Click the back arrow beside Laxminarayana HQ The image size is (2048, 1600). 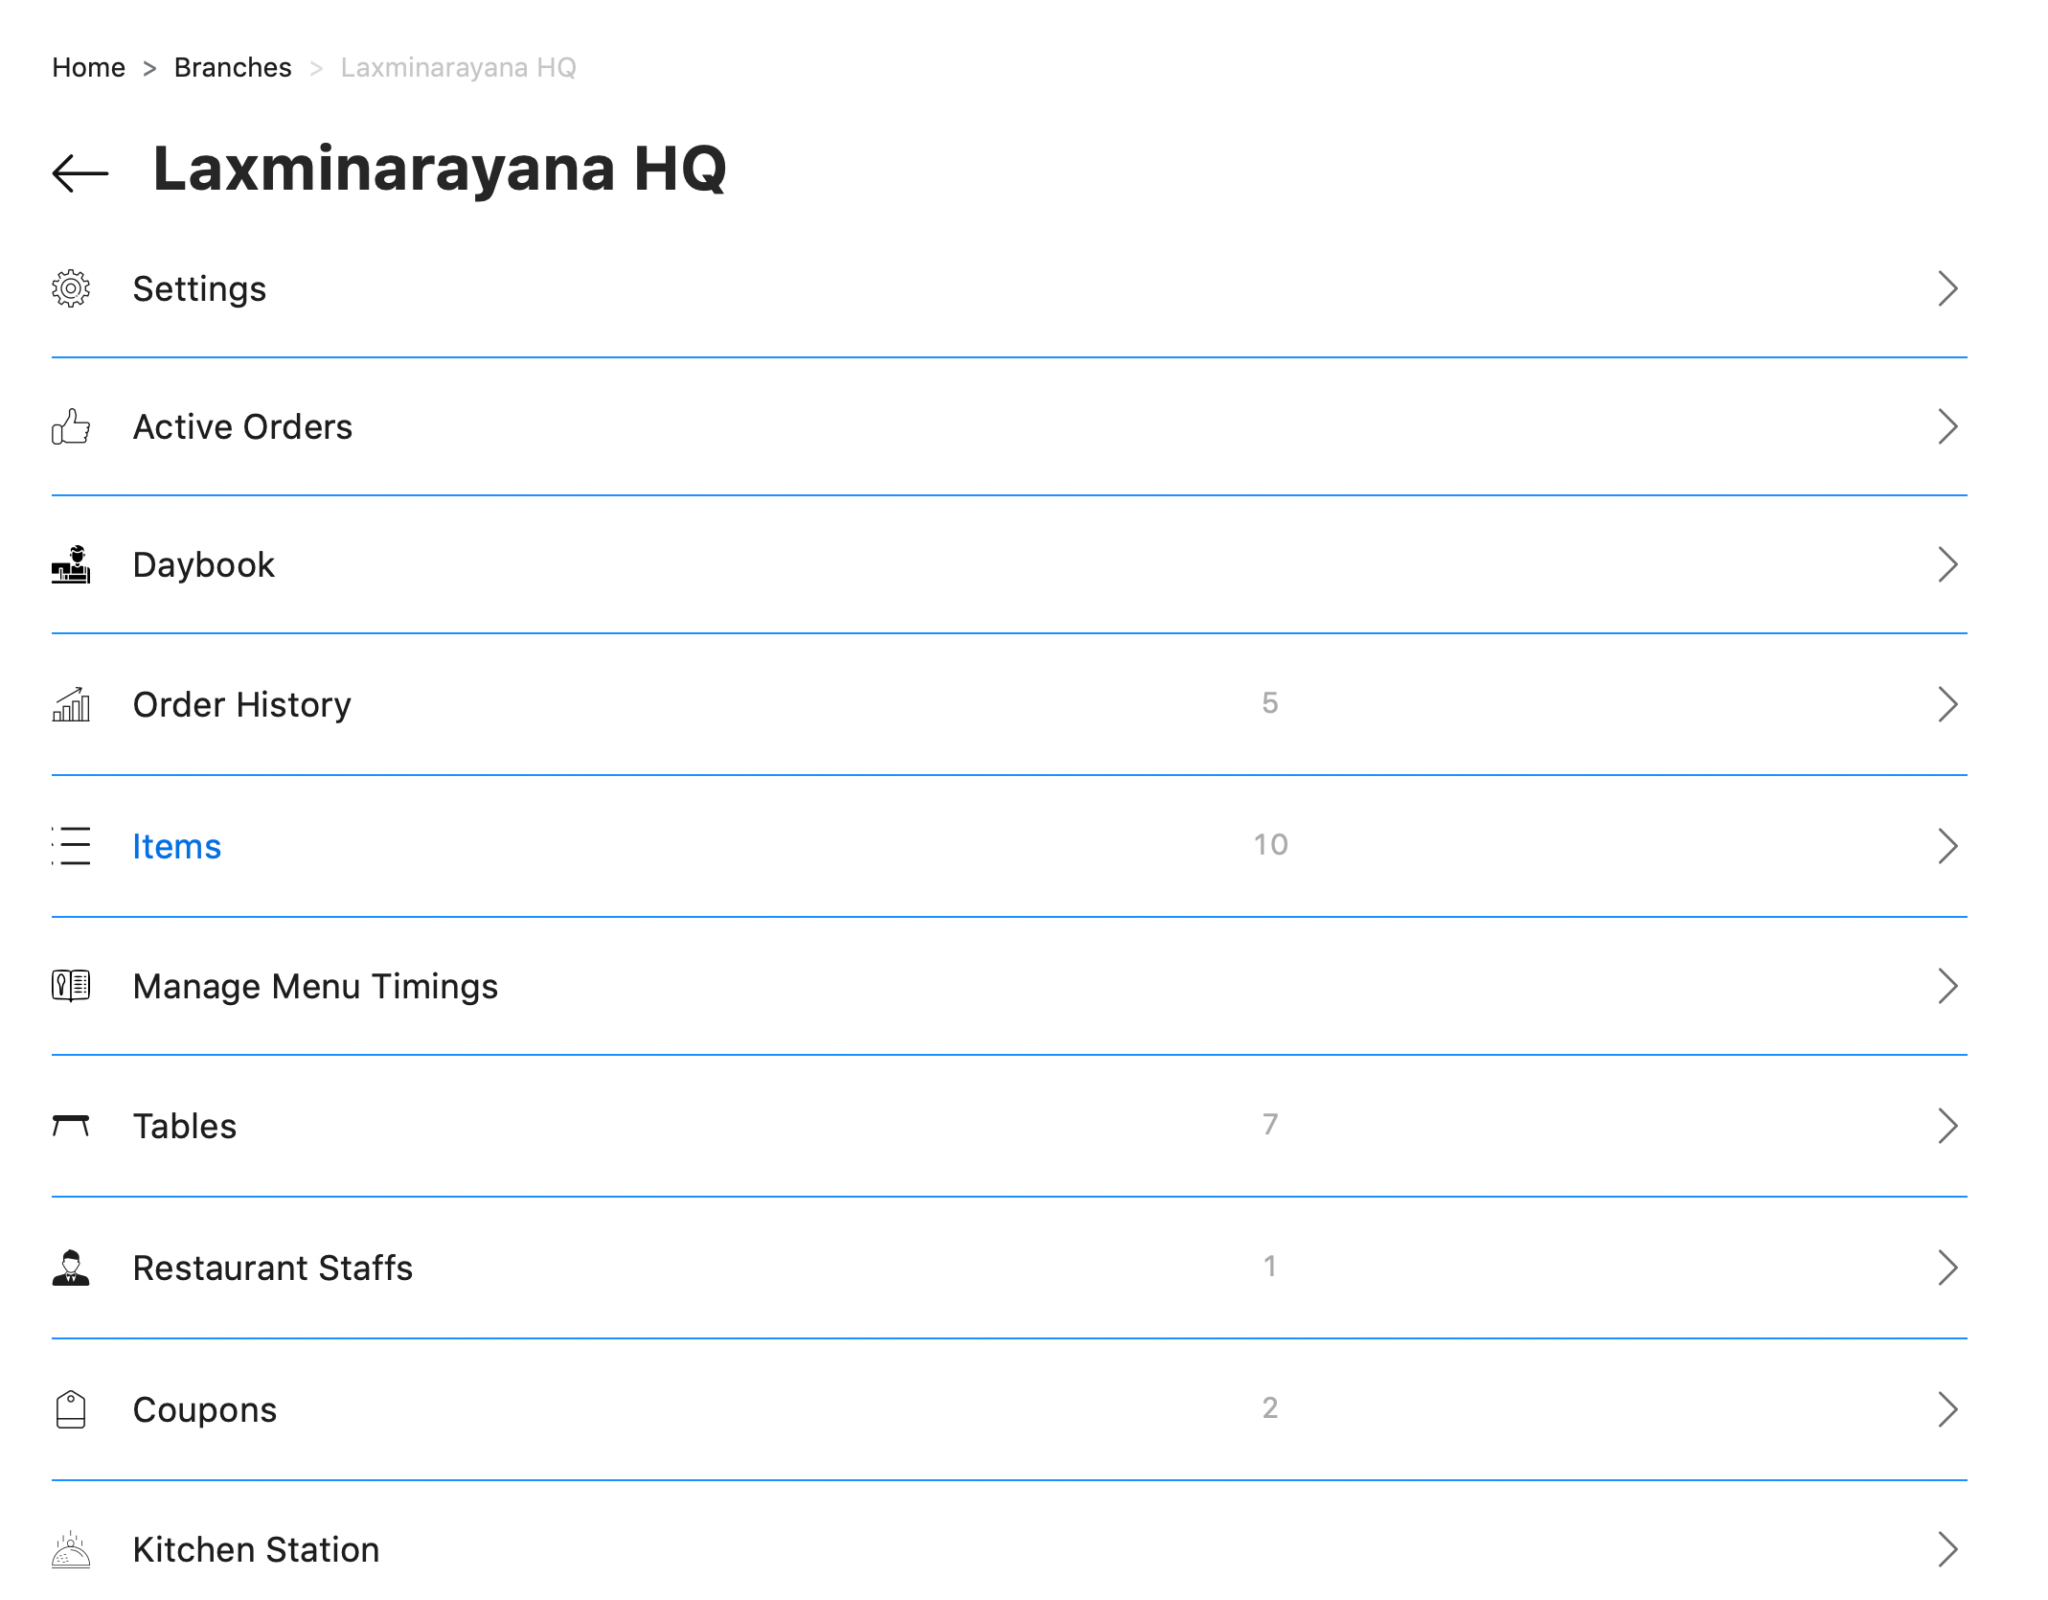[80, 173]
